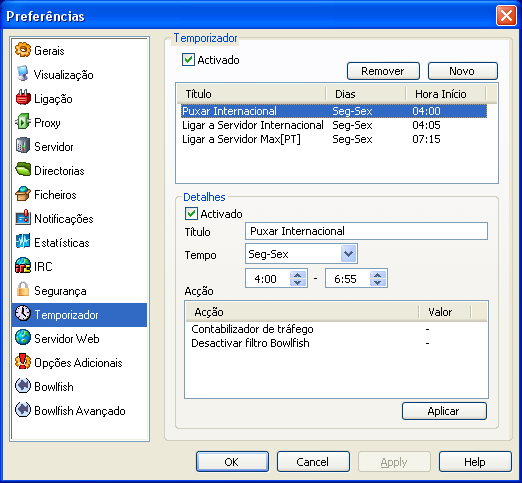This screenshot has height=483, width=522.
Task: Toggle the Temporizador Activado checkbox
Action: pyautogui.click(x=188, y=60)
